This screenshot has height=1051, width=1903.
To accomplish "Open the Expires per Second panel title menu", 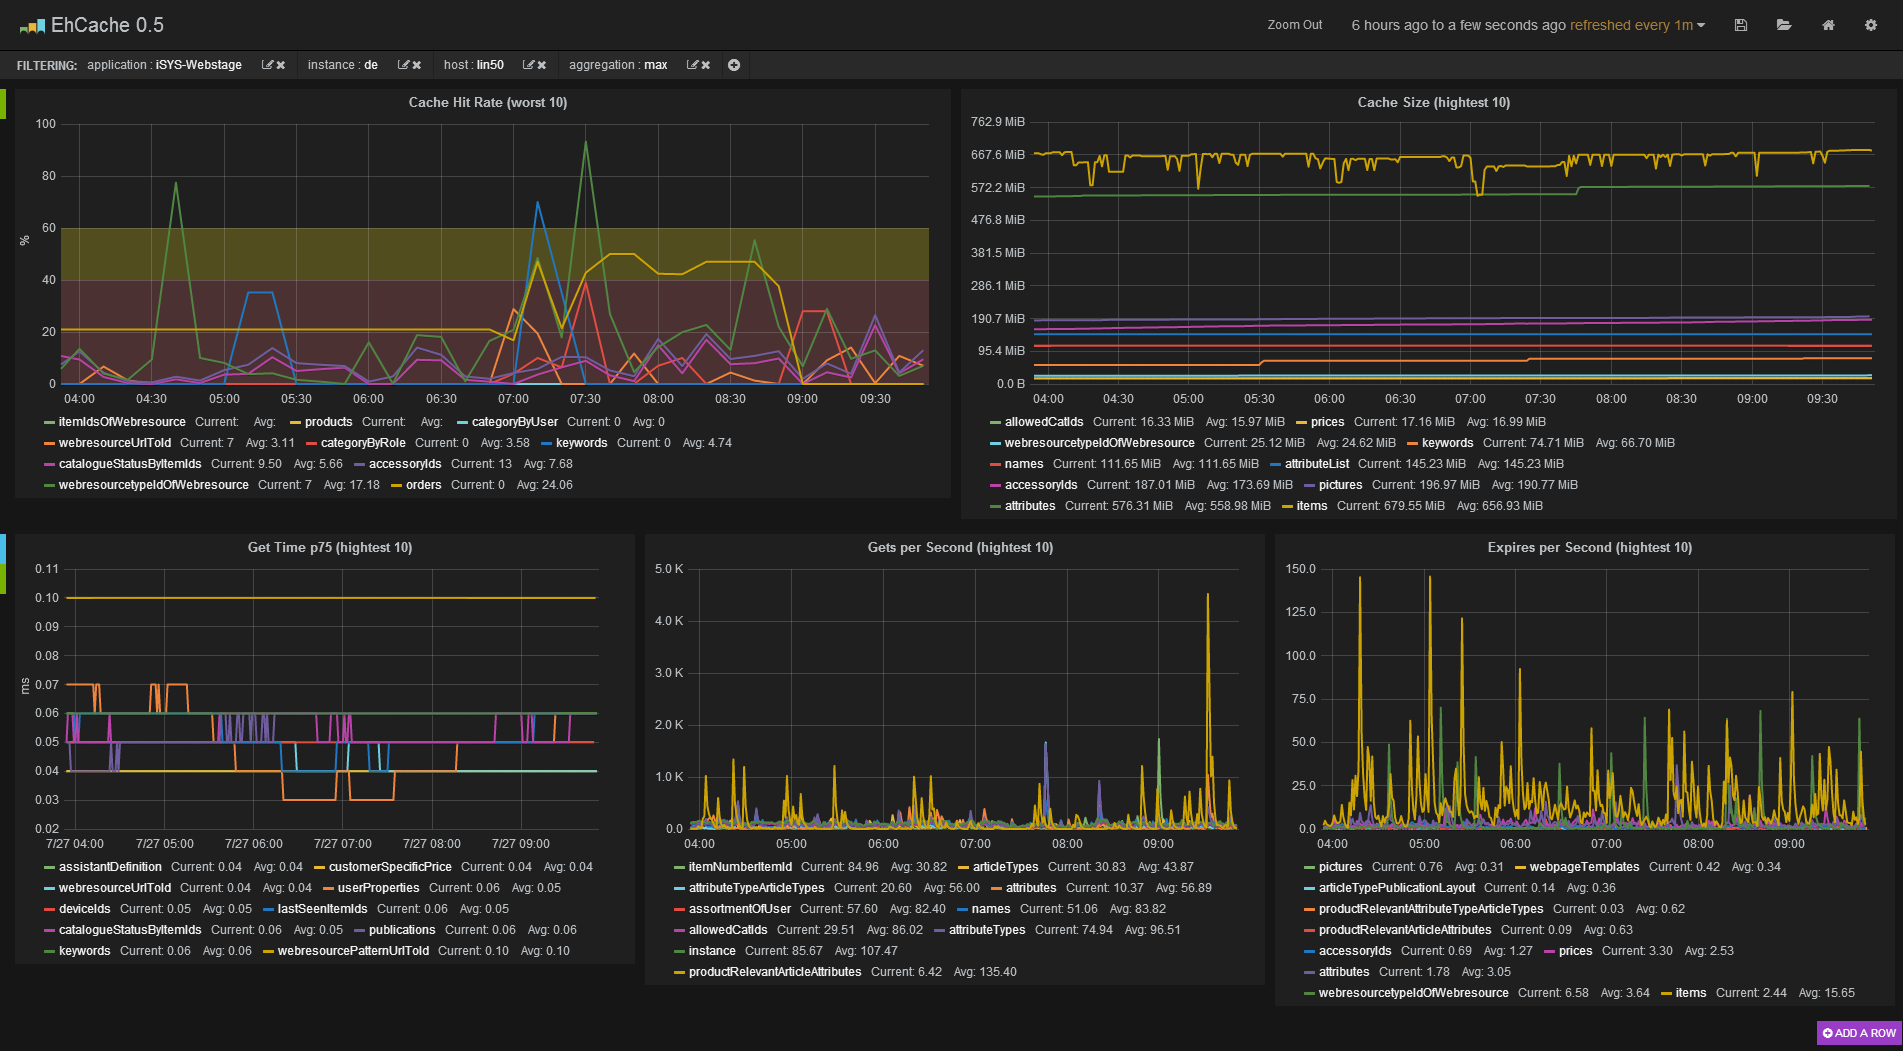I will click(x=1590, y=547).
